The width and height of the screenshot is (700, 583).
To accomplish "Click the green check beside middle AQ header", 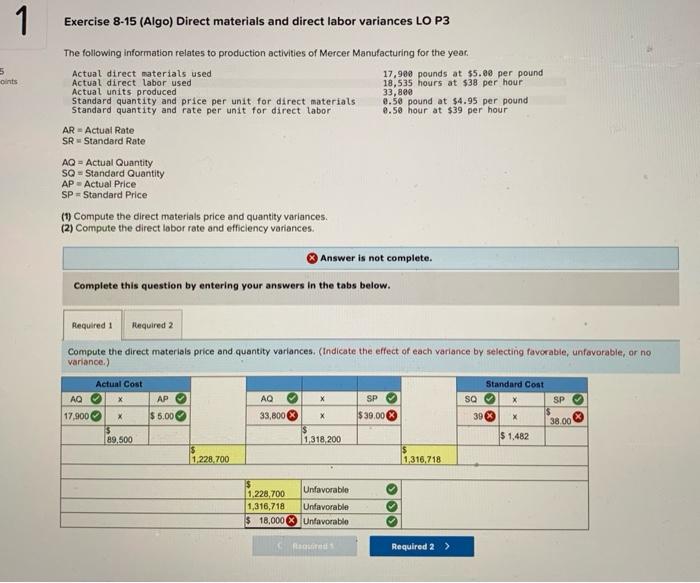I will coord(292,398).
